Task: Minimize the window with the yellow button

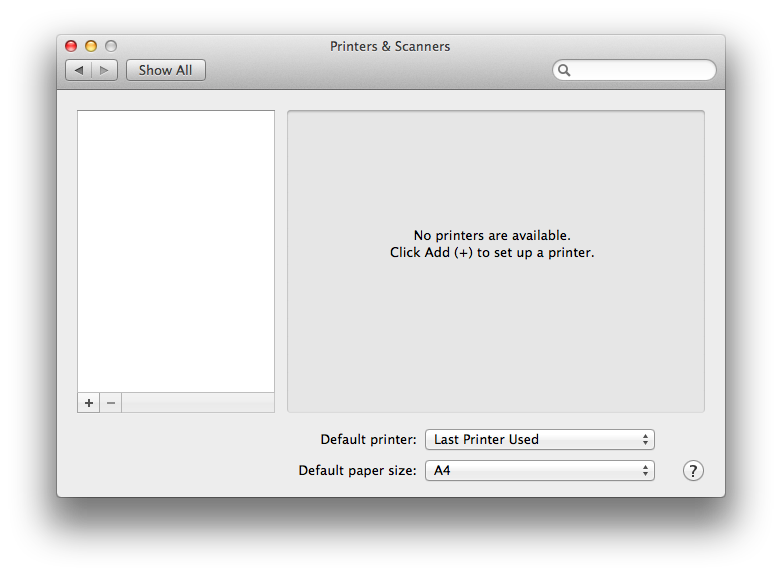Action: [91, 46]
